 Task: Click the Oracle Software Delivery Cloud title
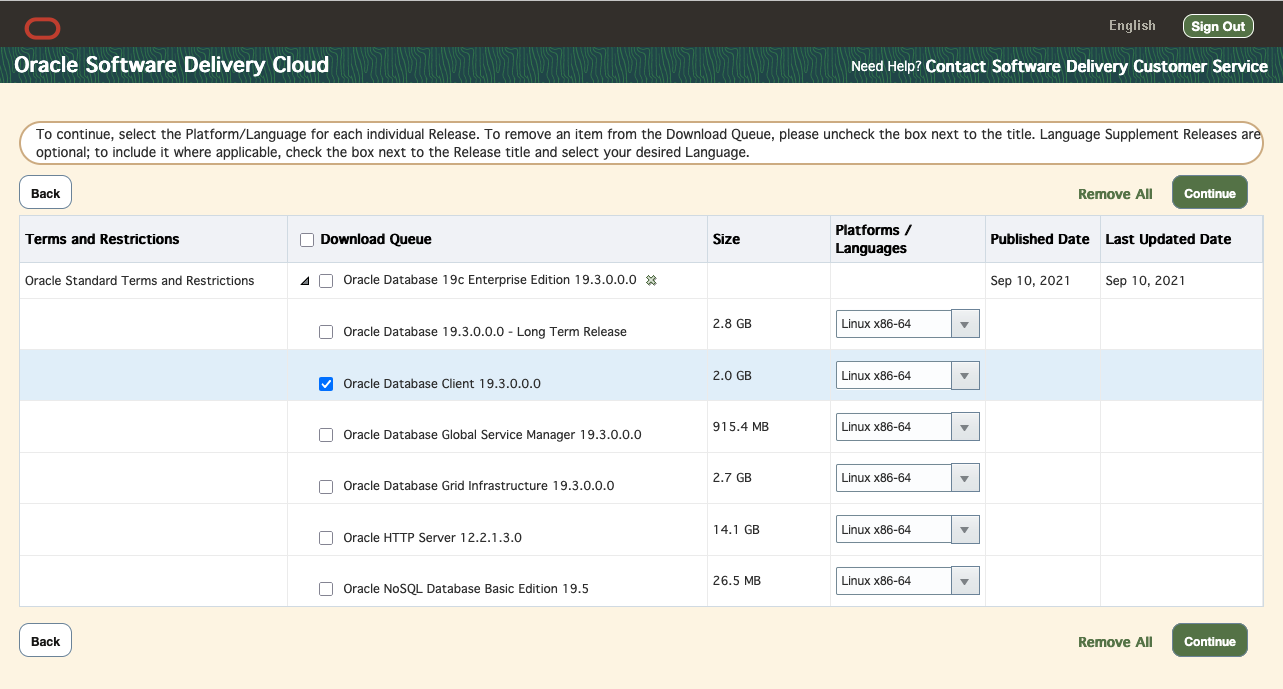tap(171, 65)
